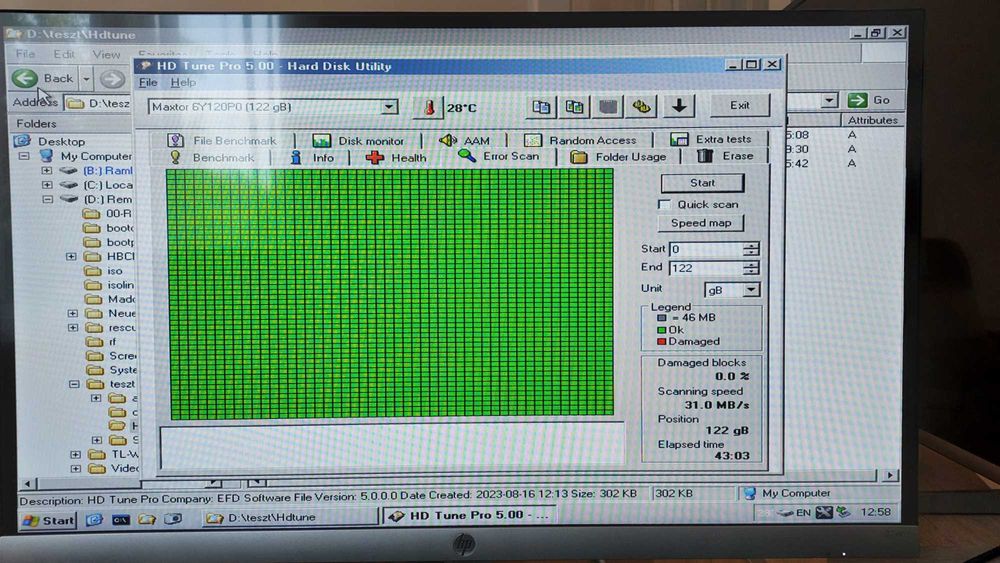The height and width of the screenshot is (563, 1000).
Task: Click Show Desktop quick launch icon
Action: point(94,520)
